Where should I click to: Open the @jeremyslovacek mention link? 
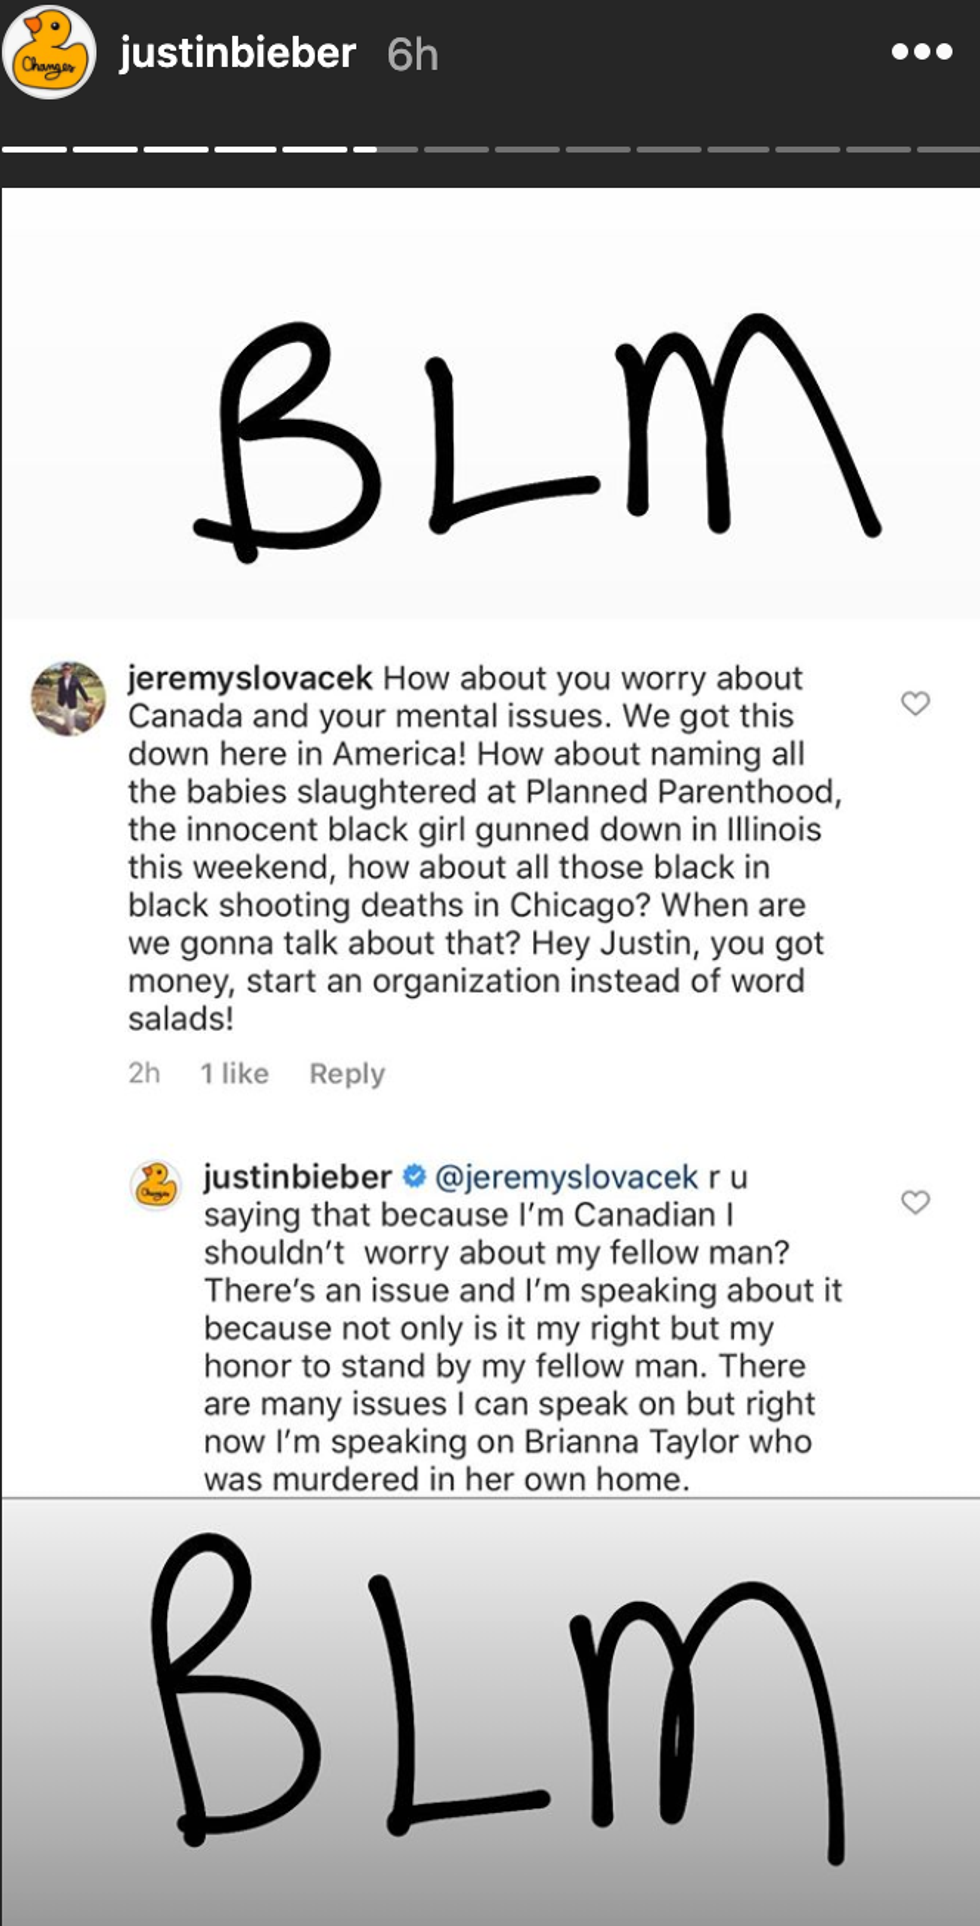pyautogui.click(x=566, y=1177)
